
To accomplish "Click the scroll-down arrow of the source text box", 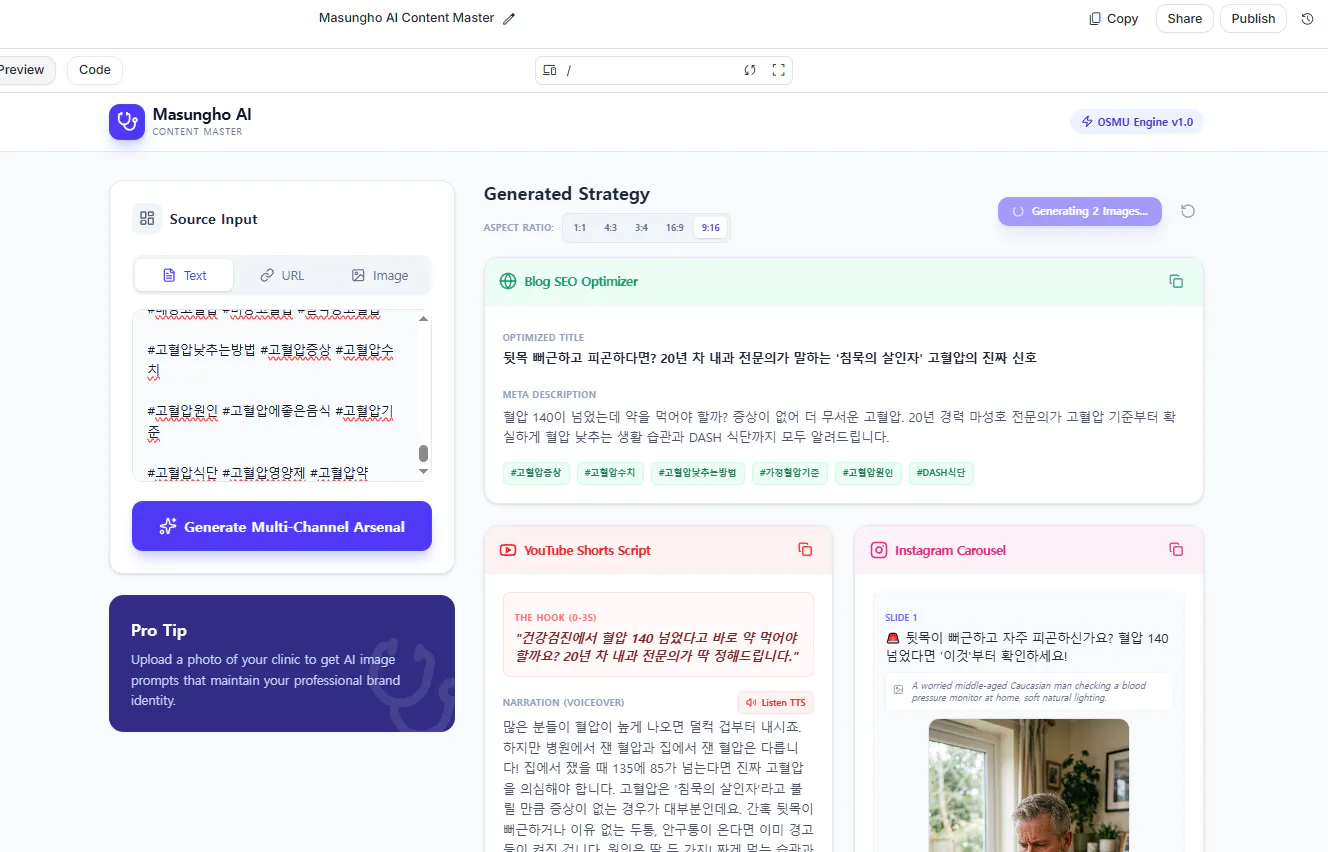I will (424, 471).
